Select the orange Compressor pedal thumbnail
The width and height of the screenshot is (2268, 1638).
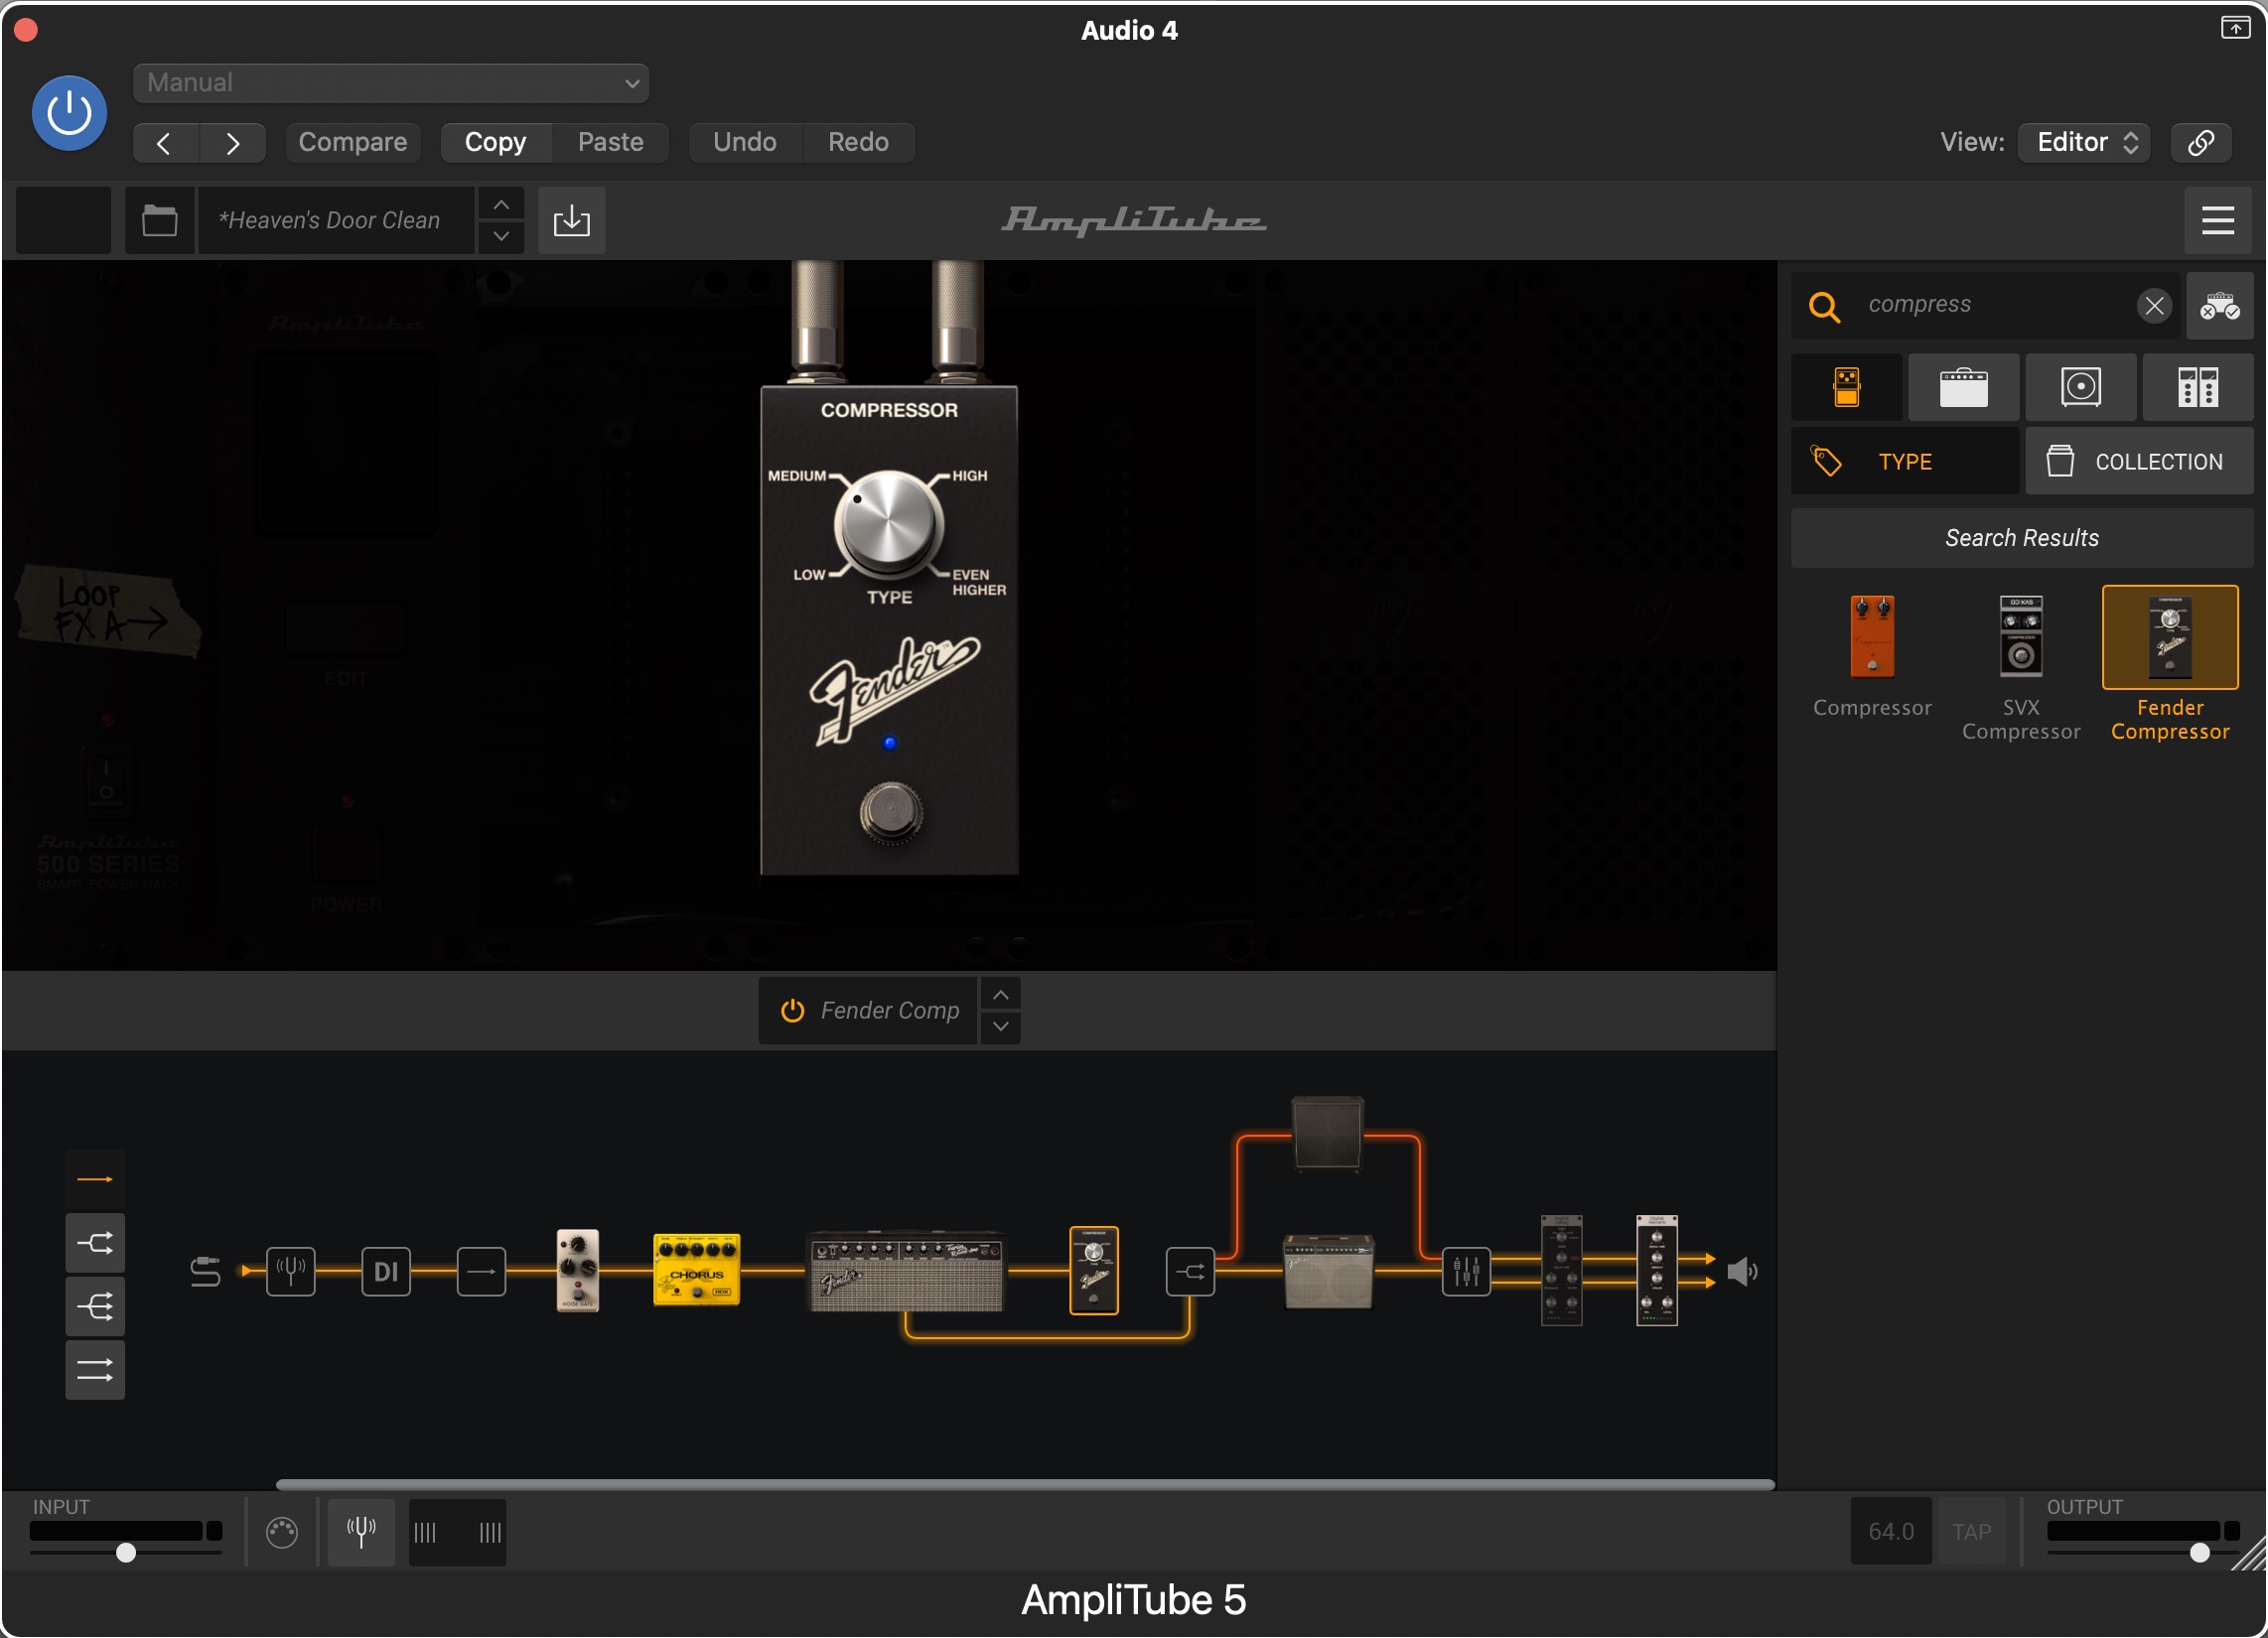pyautogui.click(x=1872, y=637)
